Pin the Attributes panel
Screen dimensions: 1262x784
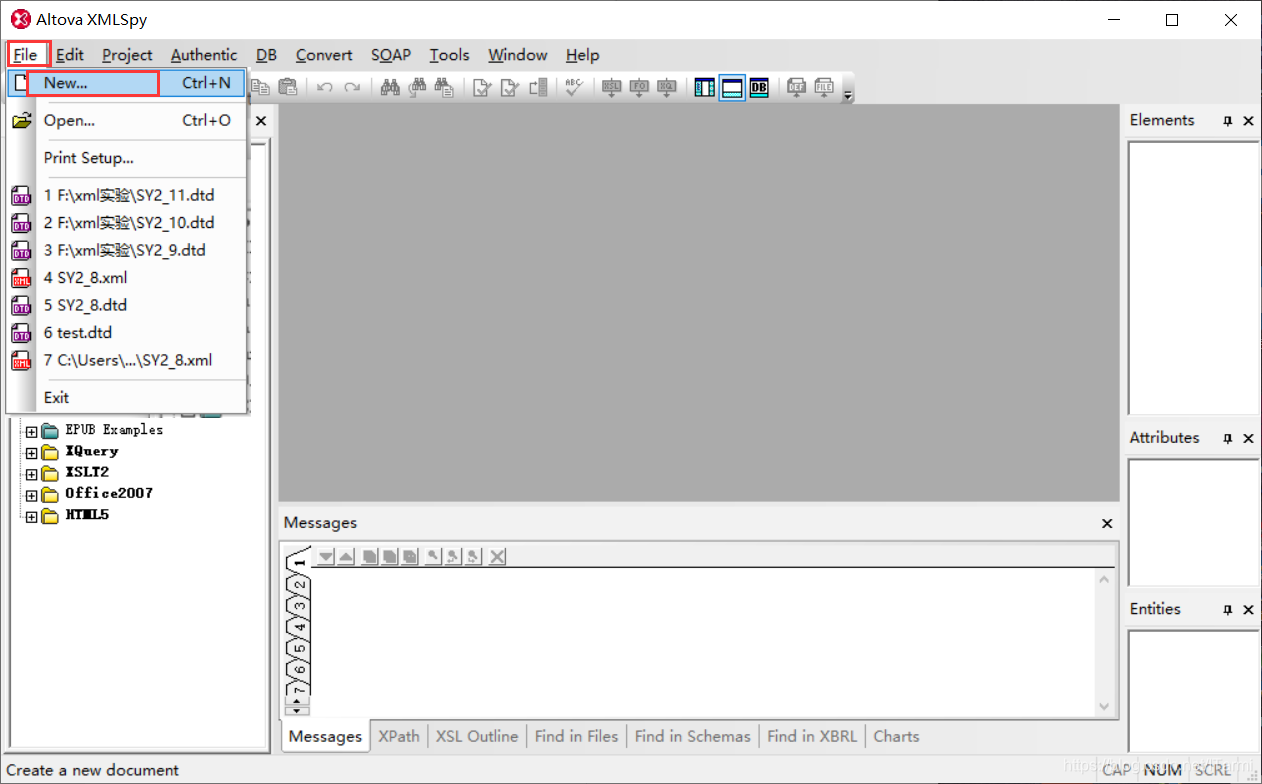click(x=1228, y=439)
